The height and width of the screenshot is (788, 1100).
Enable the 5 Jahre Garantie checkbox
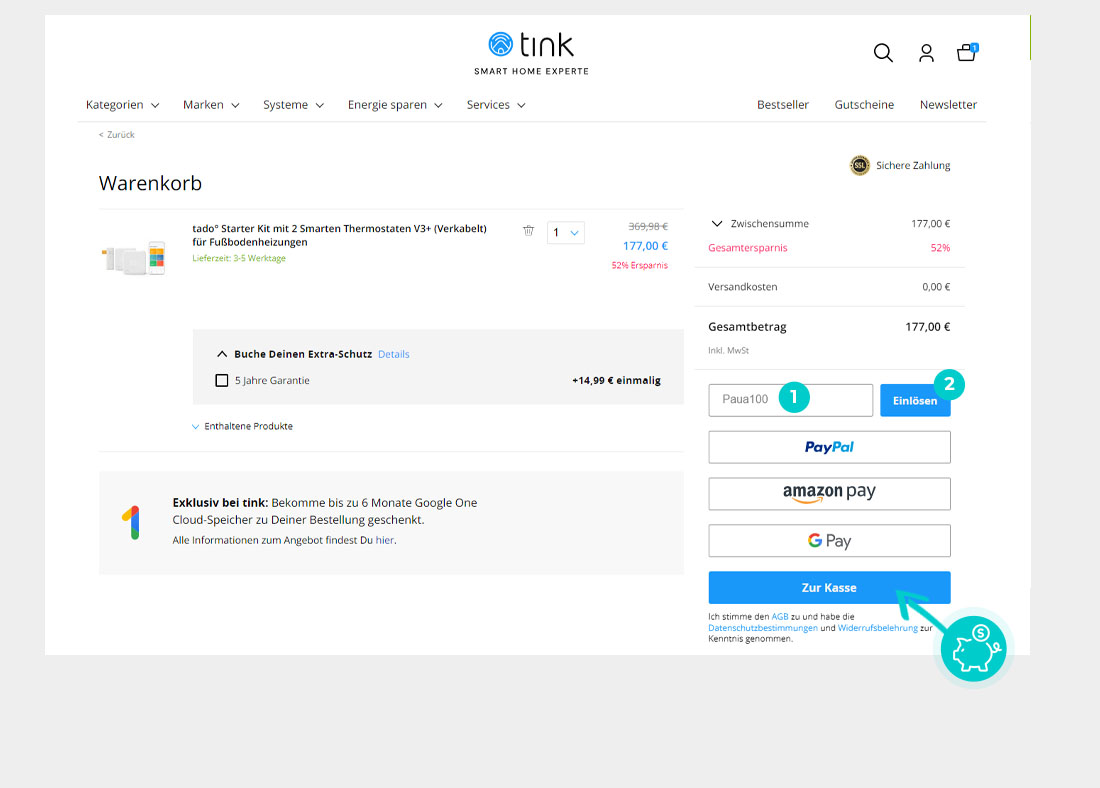[x=222, y=380]
